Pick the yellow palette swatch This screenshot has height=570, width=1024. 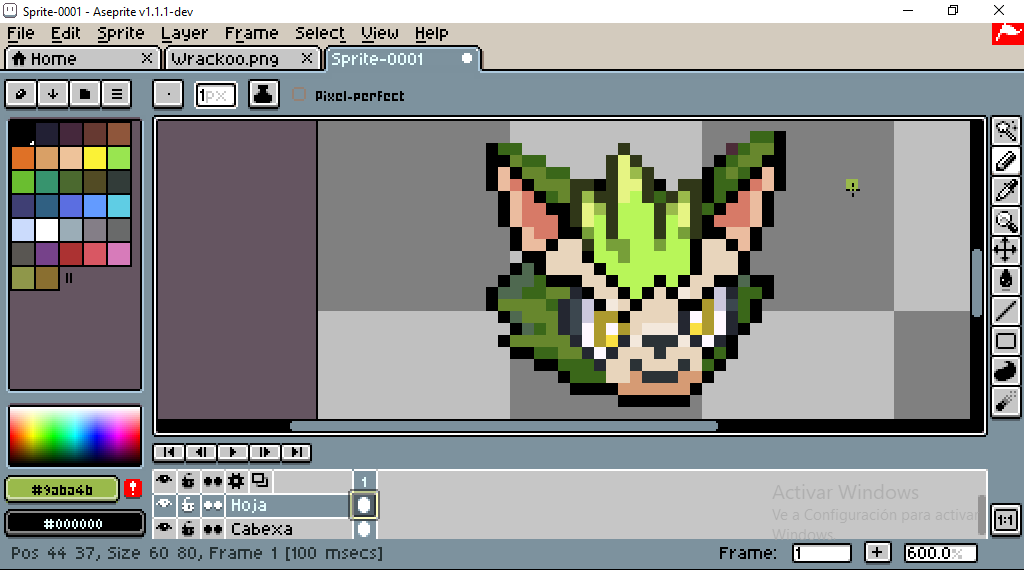[x=95, y=158]
